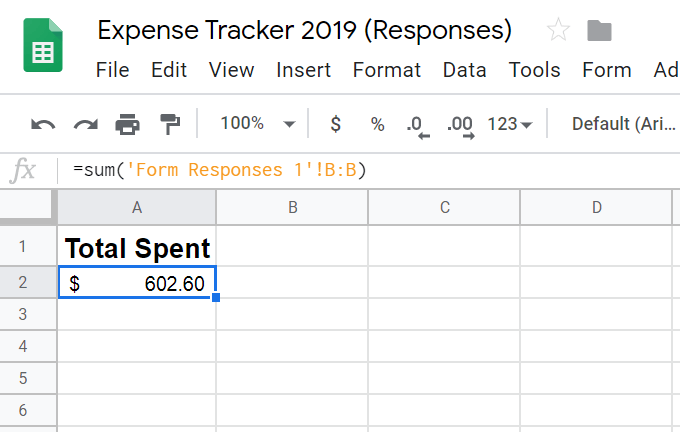680x432 pixels.
Task: Click the move to folder icon
Action: coord(599,30)
